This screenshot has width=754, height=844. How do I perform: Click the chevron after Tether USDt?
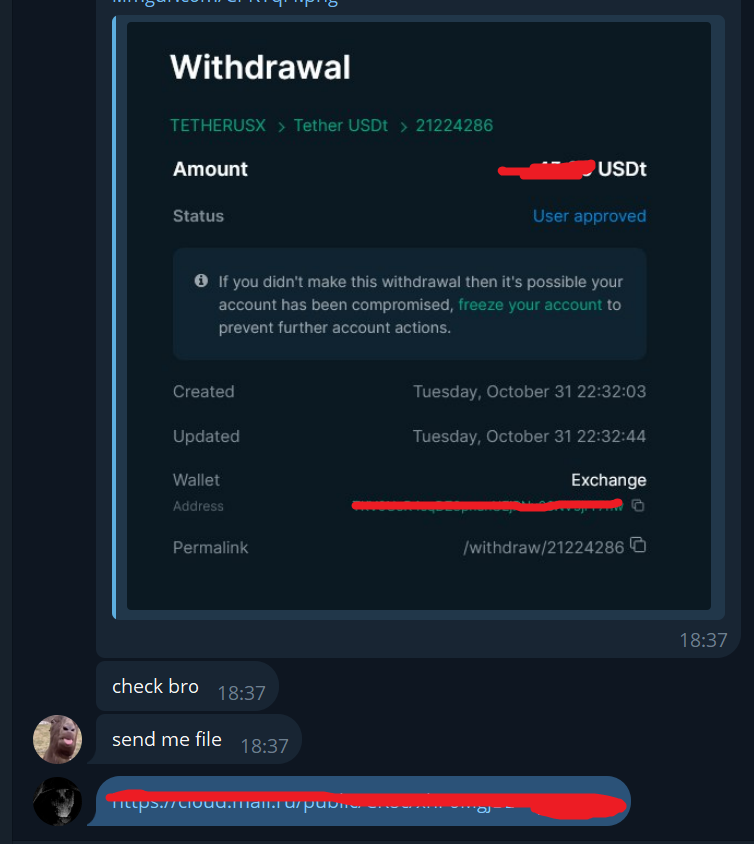(404, 127)
